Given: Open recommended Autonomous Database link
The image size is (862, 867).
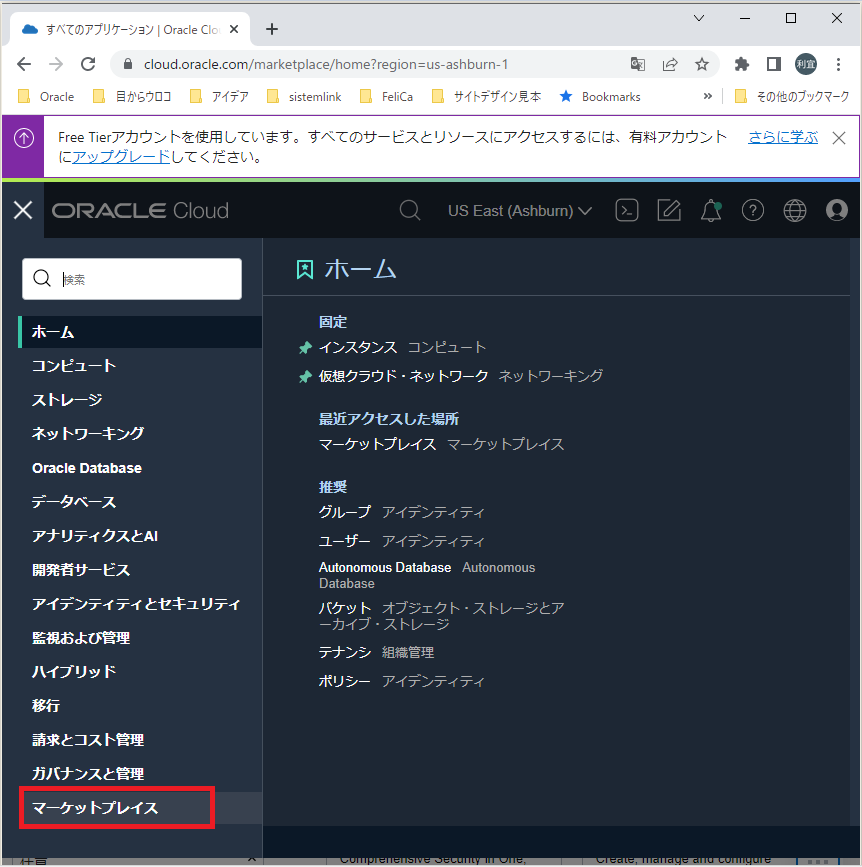Looking at the screenshot, I should tap(385, 568).
